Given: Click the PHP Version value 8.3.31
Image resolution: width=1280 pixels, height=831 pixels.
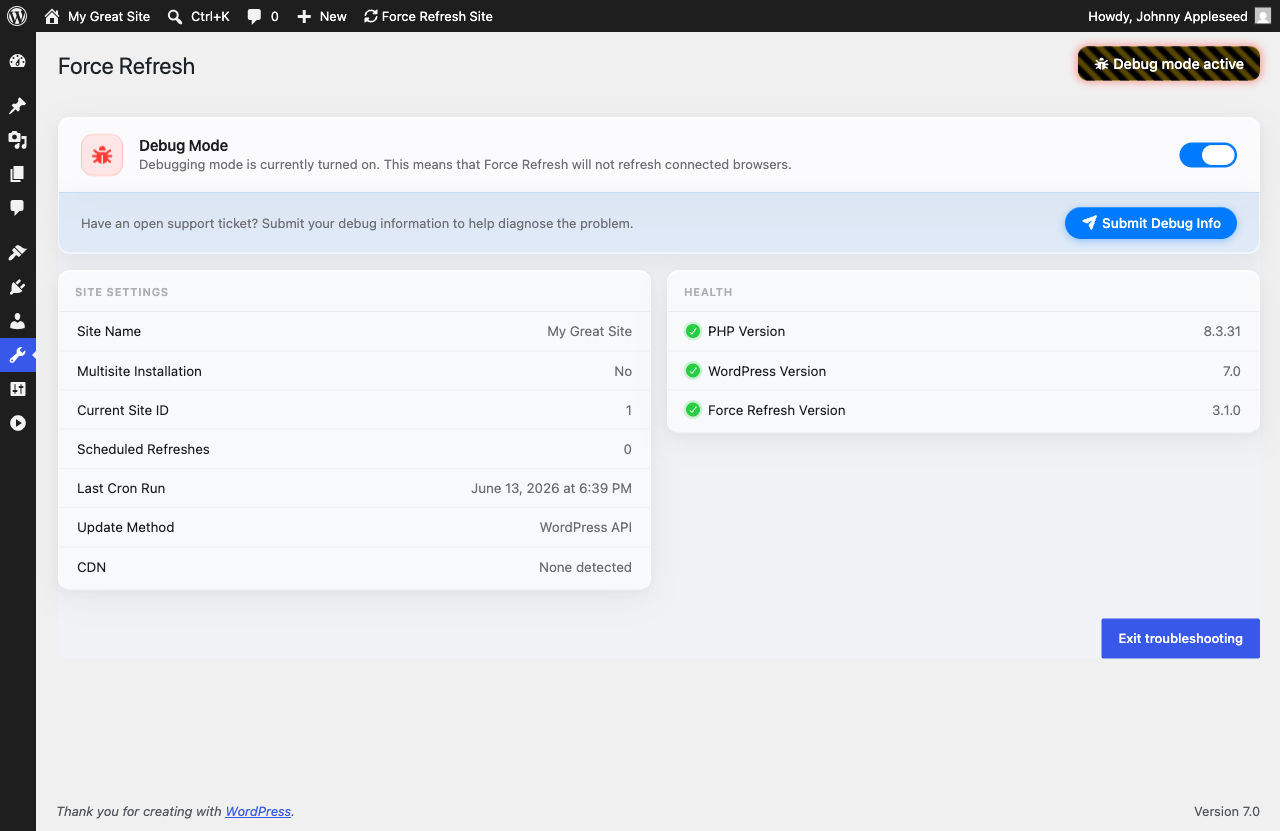Looking at the screenshot, I should [1222, 331].
